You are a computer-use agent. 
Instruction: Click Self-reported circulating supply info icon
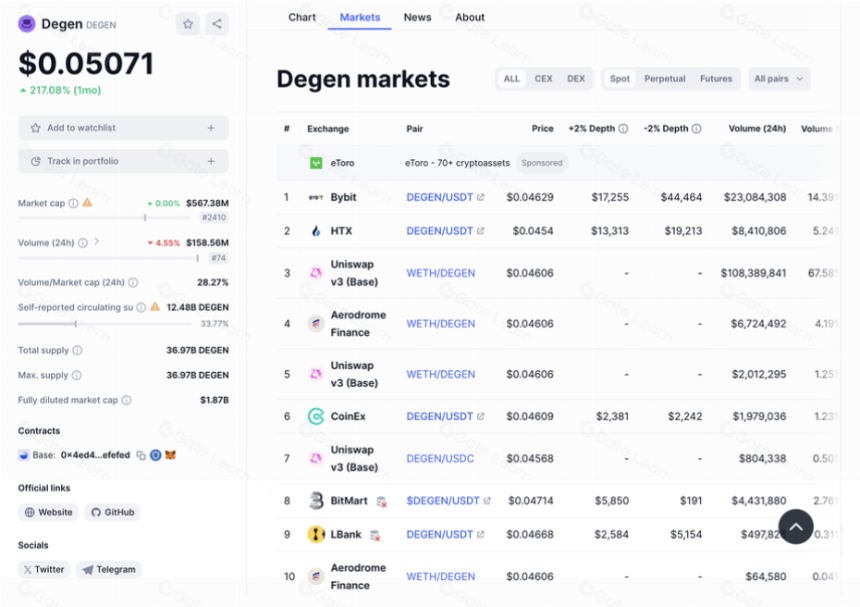pyautogui.click(x=141, y=308)
